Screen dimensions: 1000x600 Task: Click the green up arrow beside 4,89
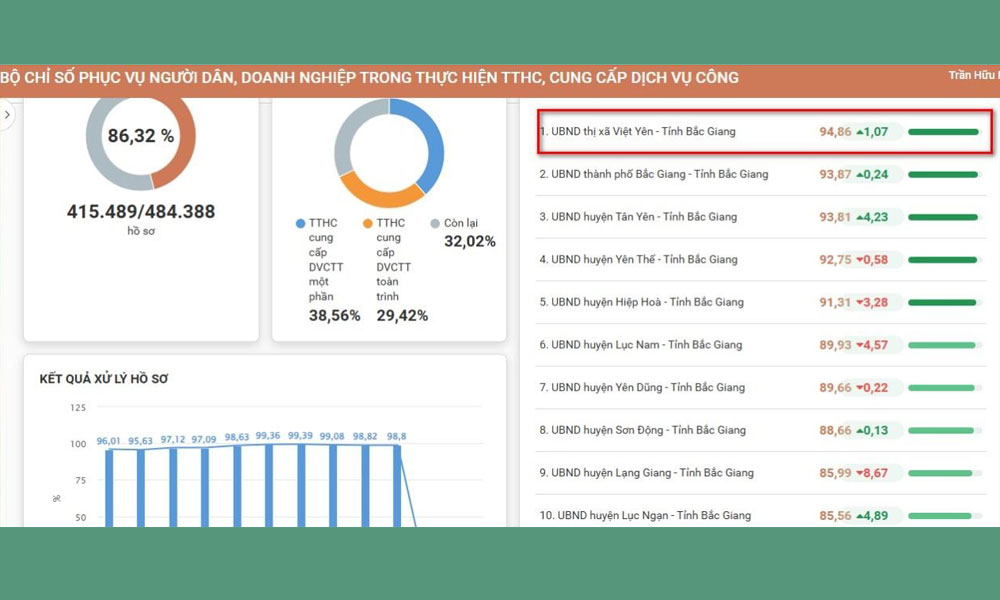(860, 516)
